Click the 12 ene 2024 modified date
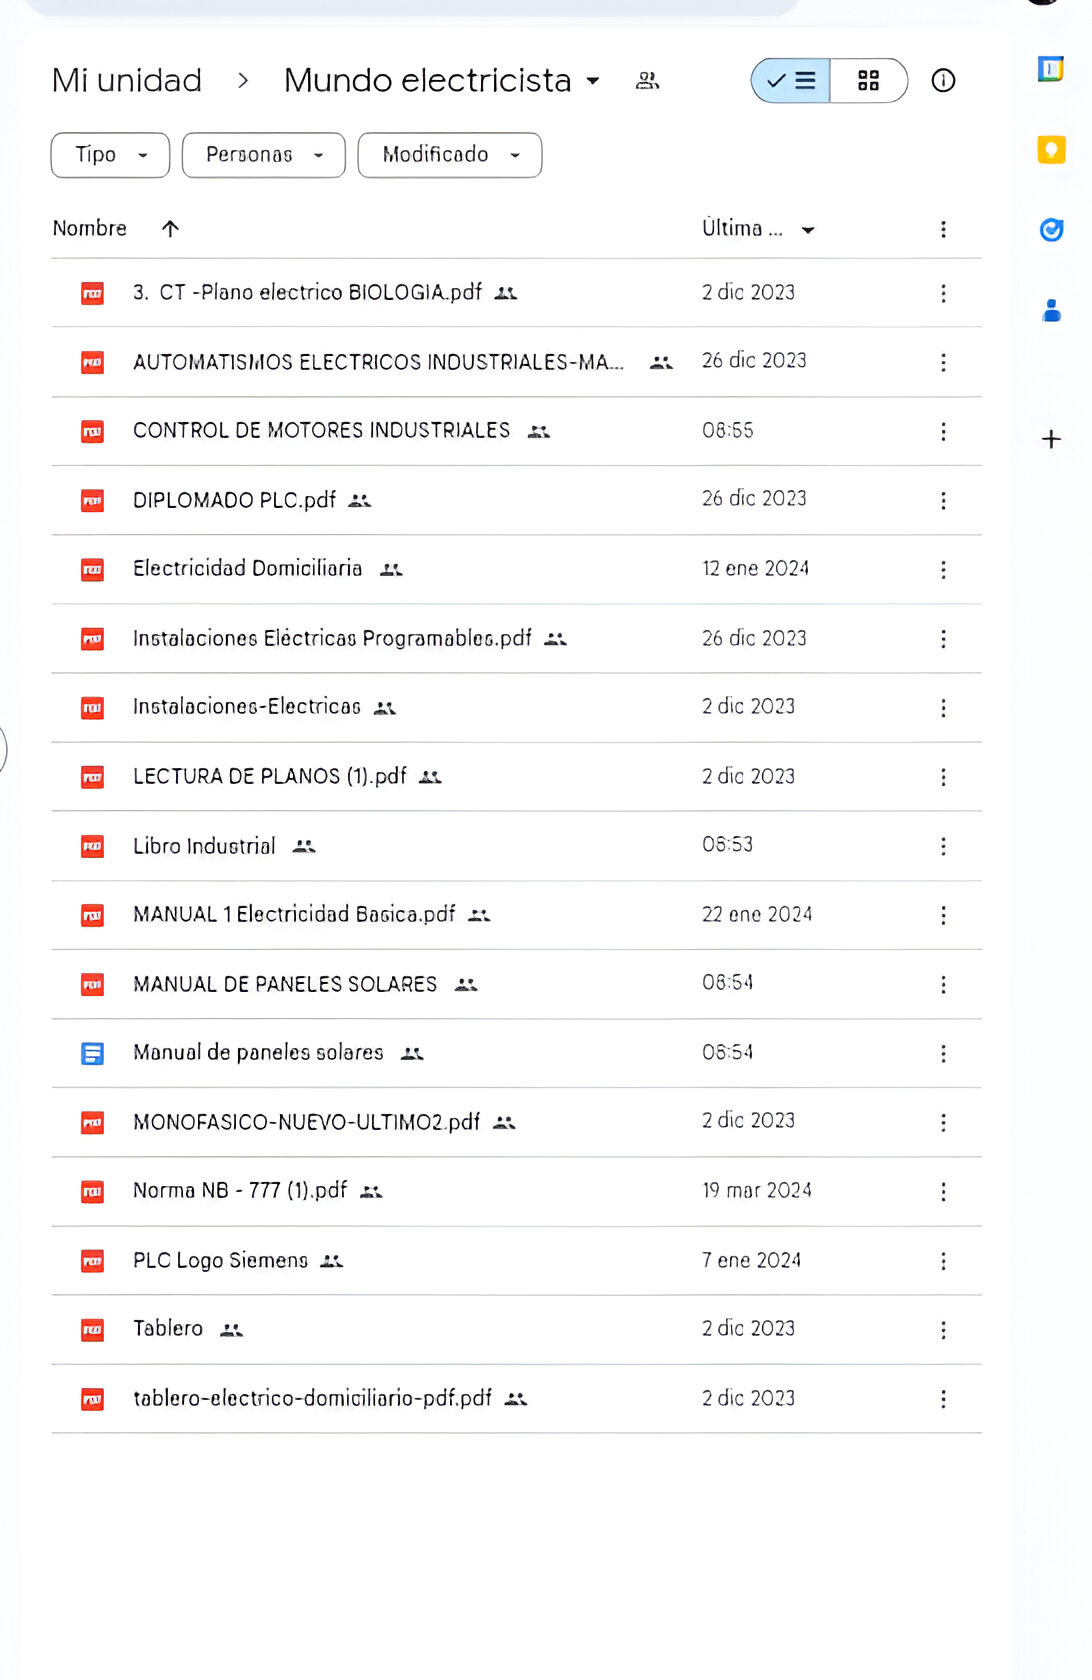1092x1680 pixels. 755,568
